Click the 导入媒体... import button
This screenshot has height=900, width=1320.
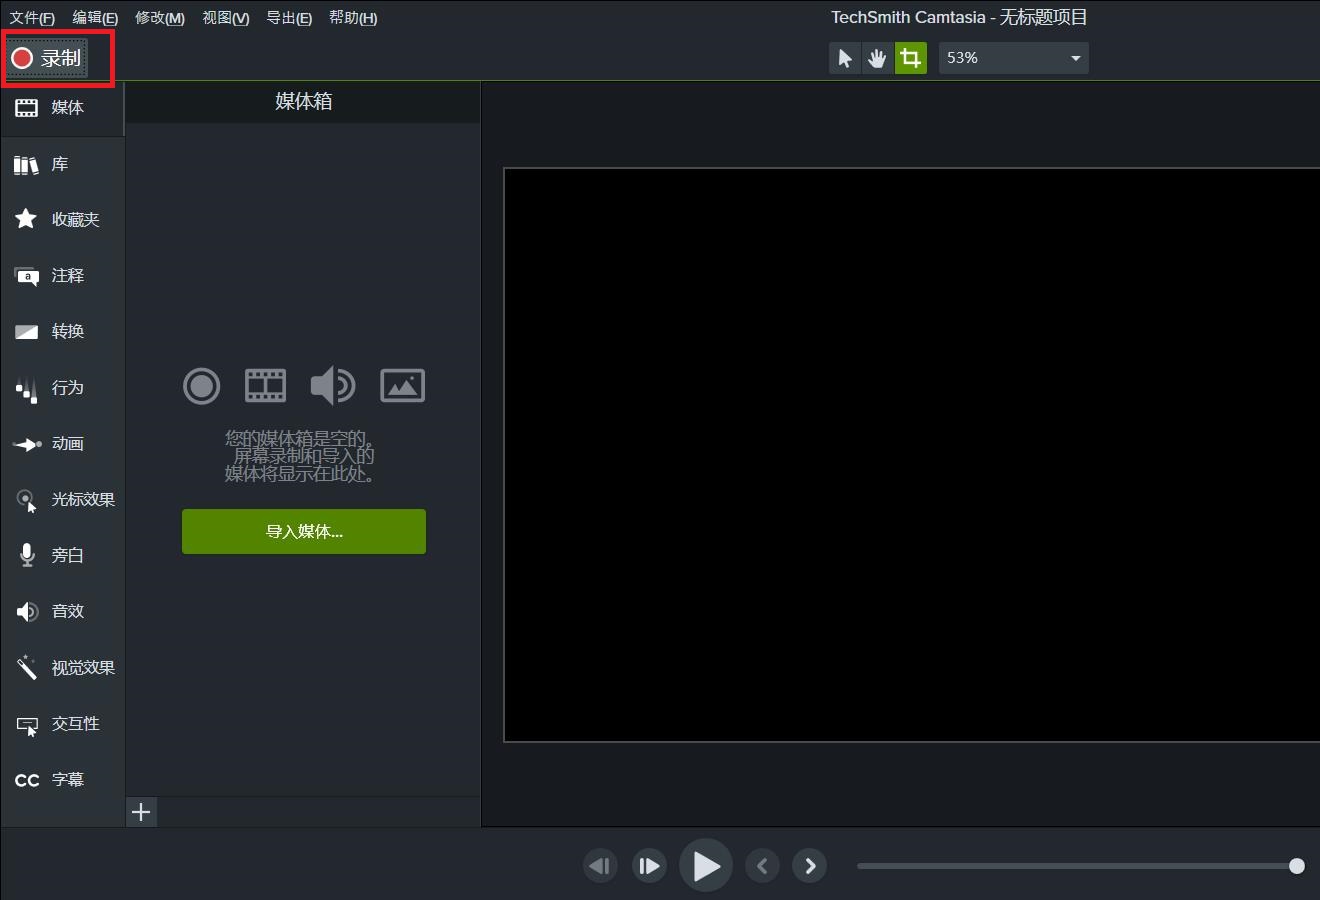304,532
